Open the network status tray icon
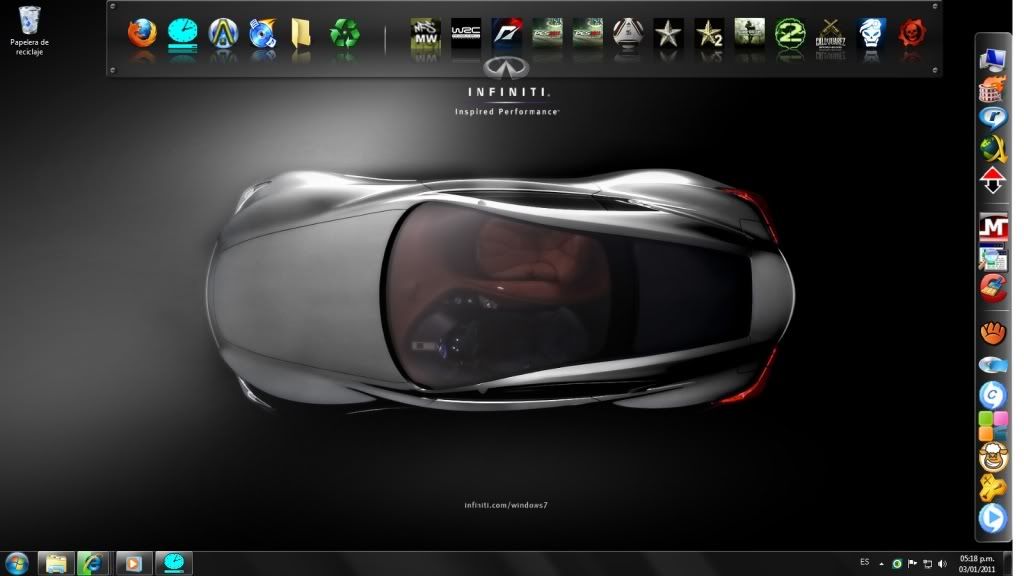 pyautogui.click(x=927, y=564)
